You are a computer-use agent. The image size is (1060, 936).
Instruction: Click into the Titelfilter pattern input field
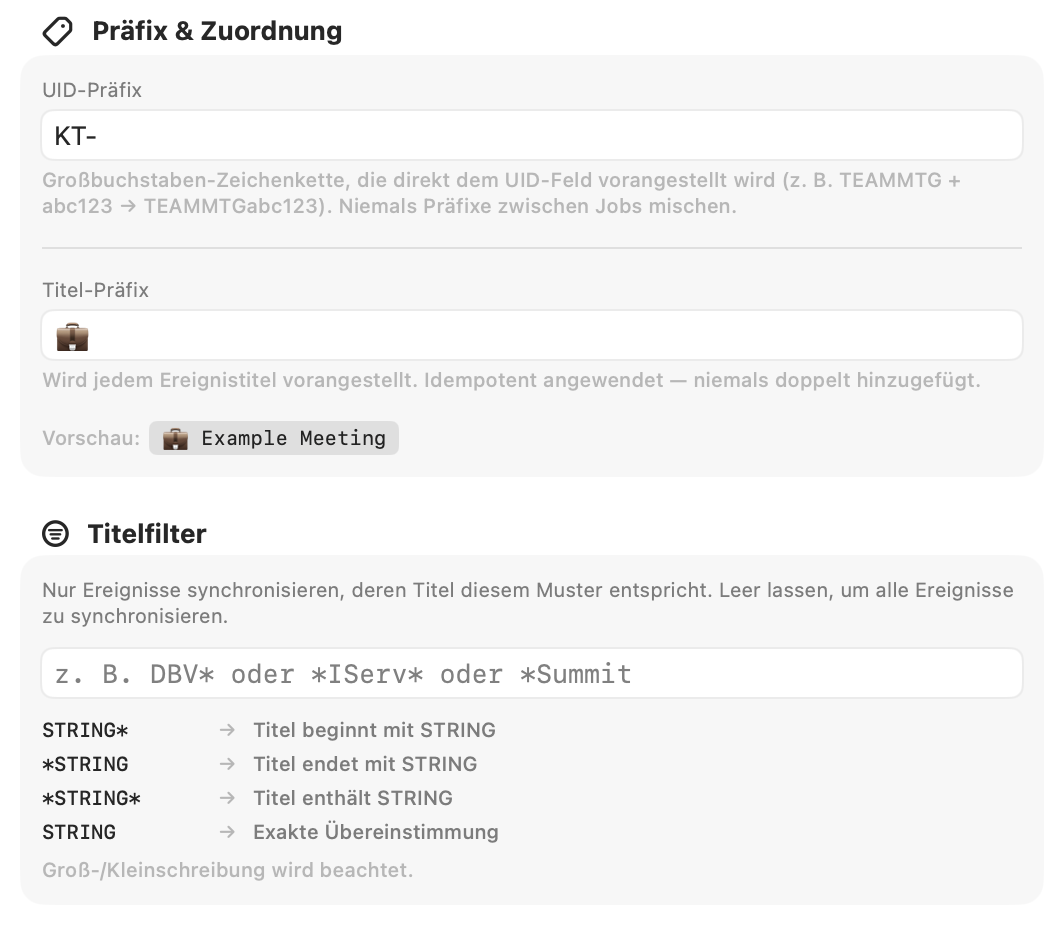point(531,674)
